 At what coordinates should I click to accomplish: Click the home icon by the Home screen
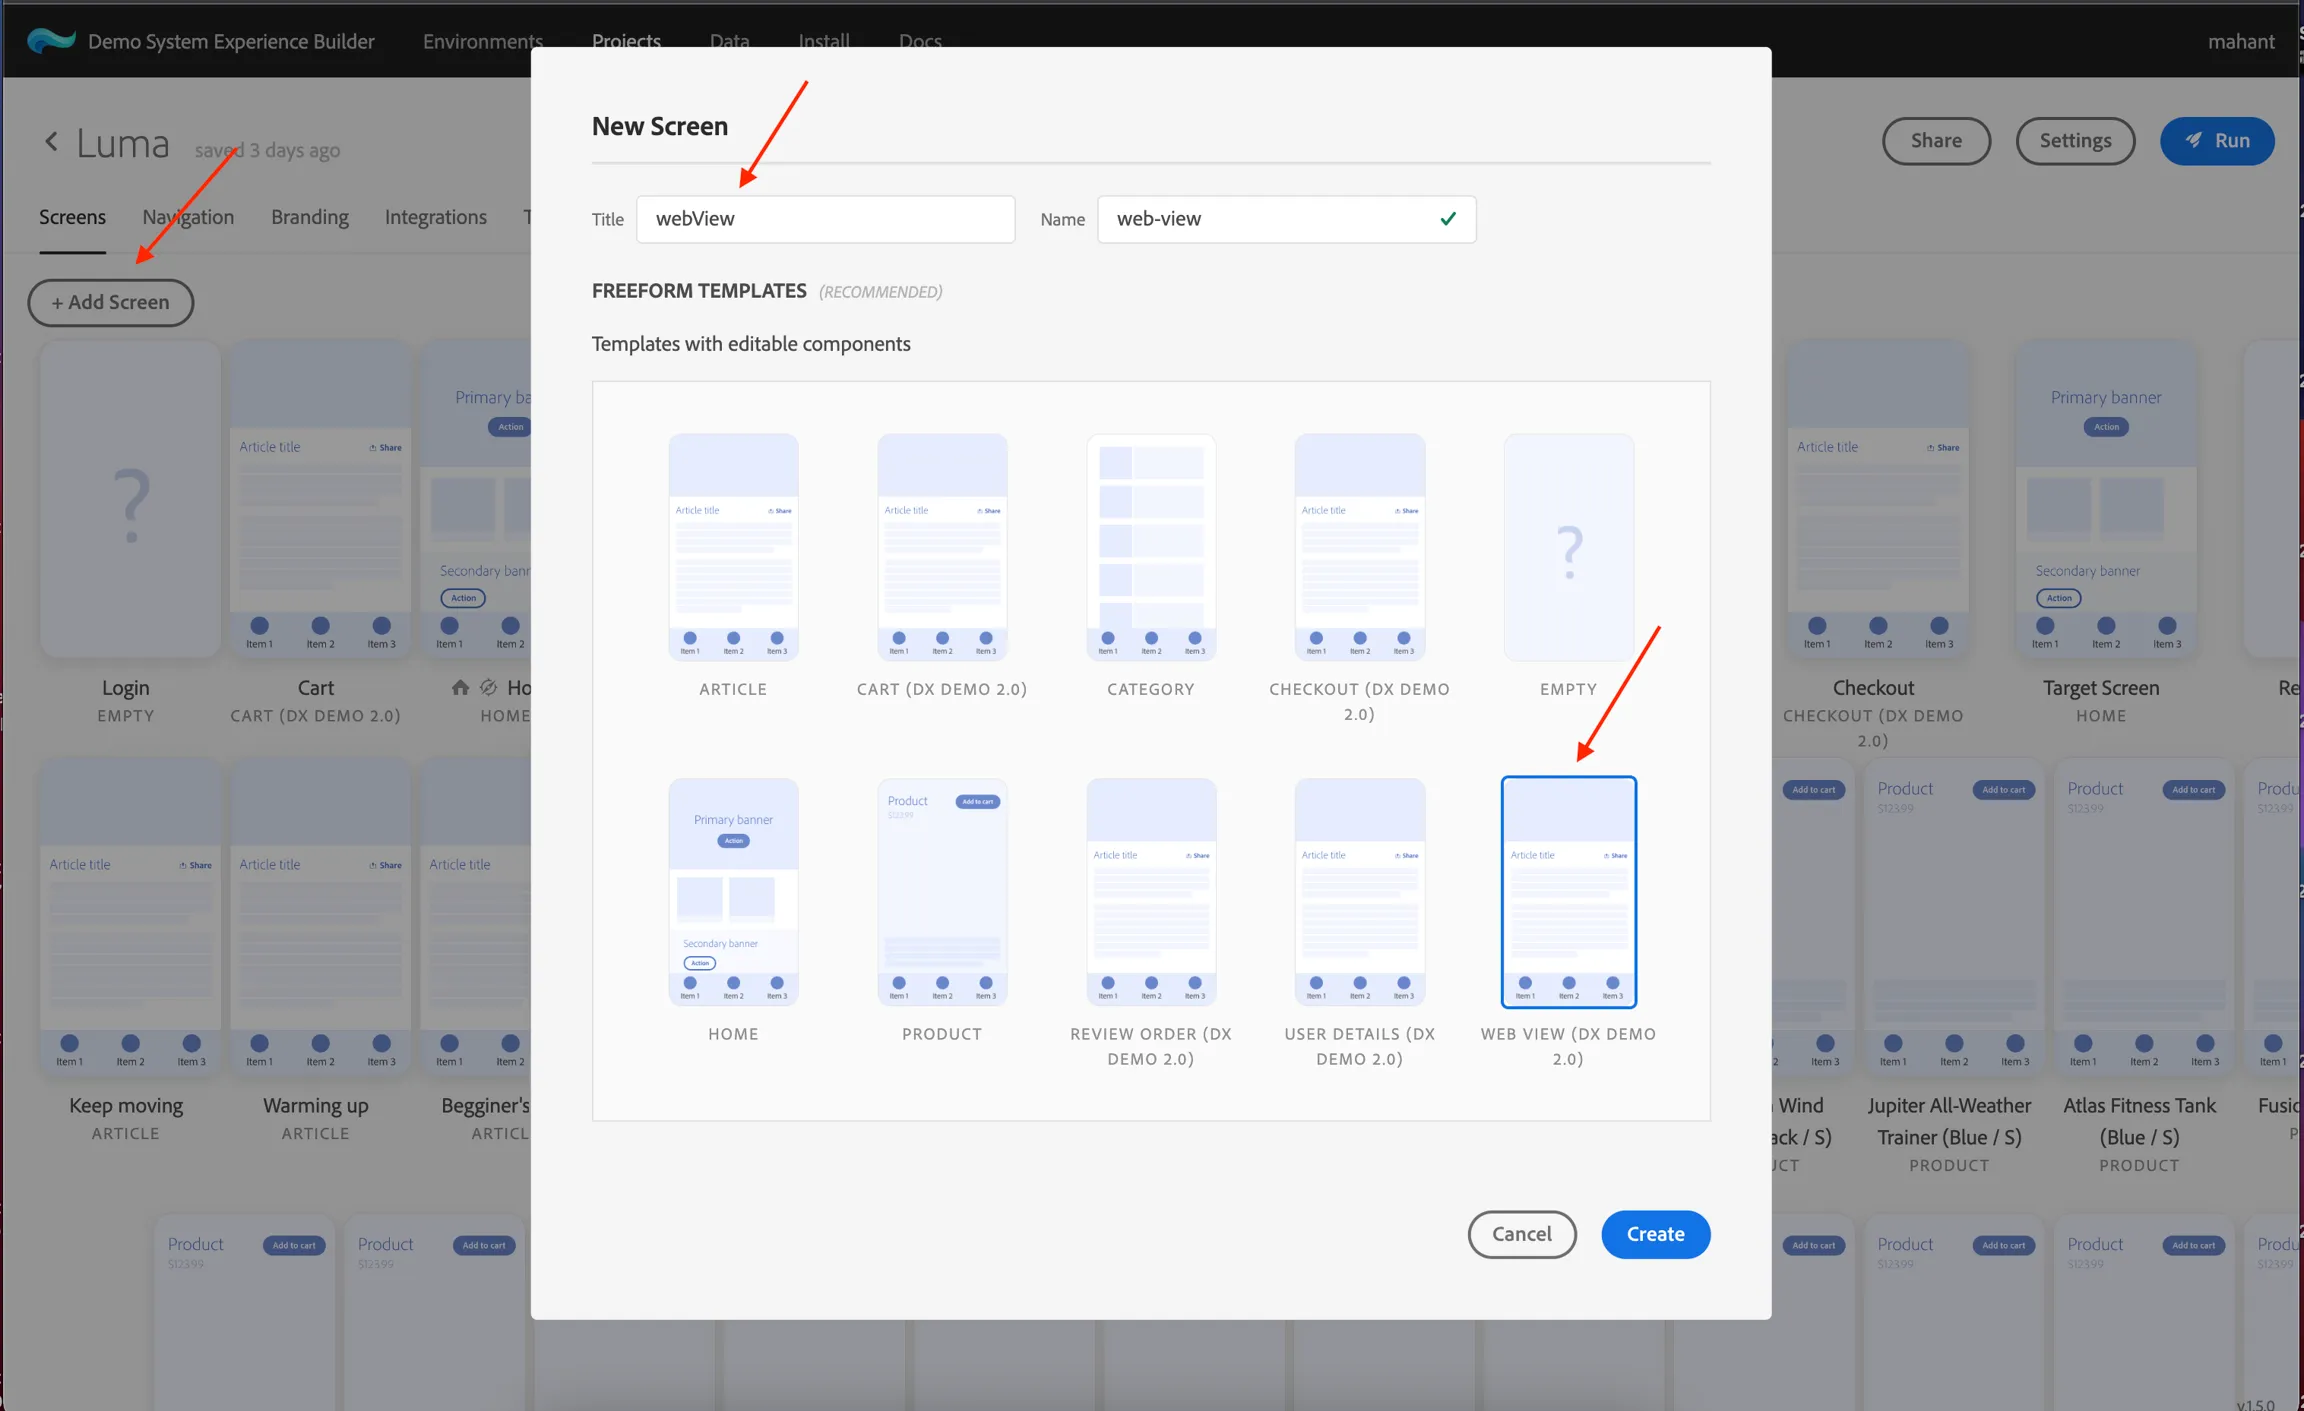[x=460, y=687]
